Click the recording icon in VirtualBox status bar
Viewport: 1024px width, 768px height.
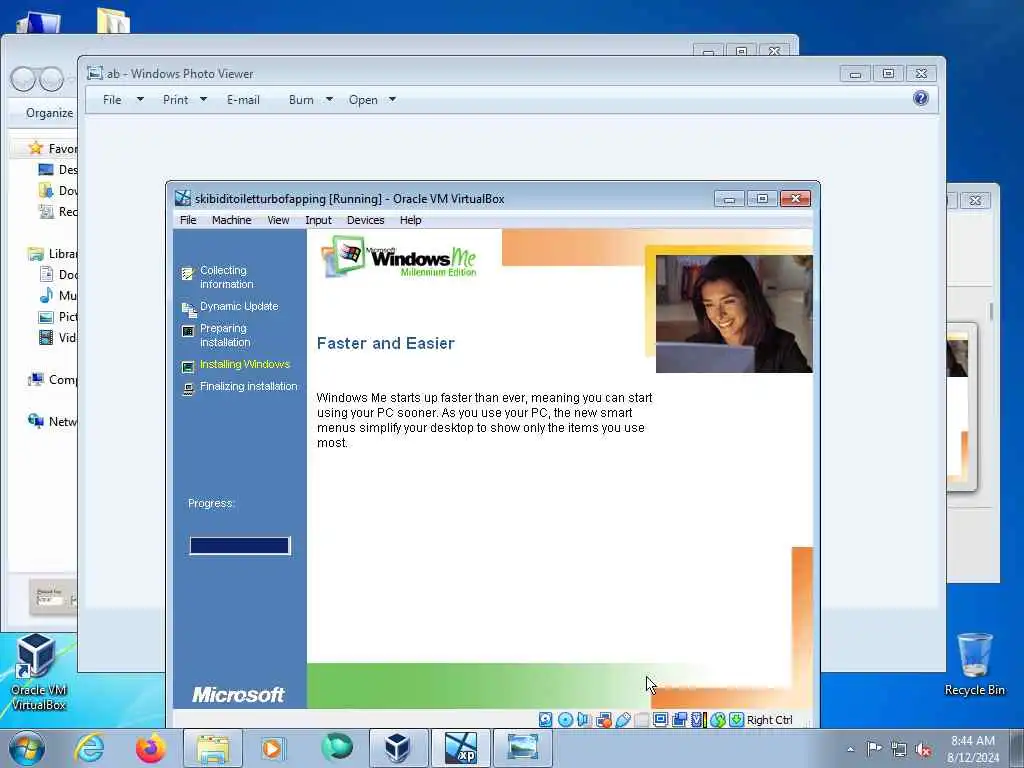tap(679, 720)
